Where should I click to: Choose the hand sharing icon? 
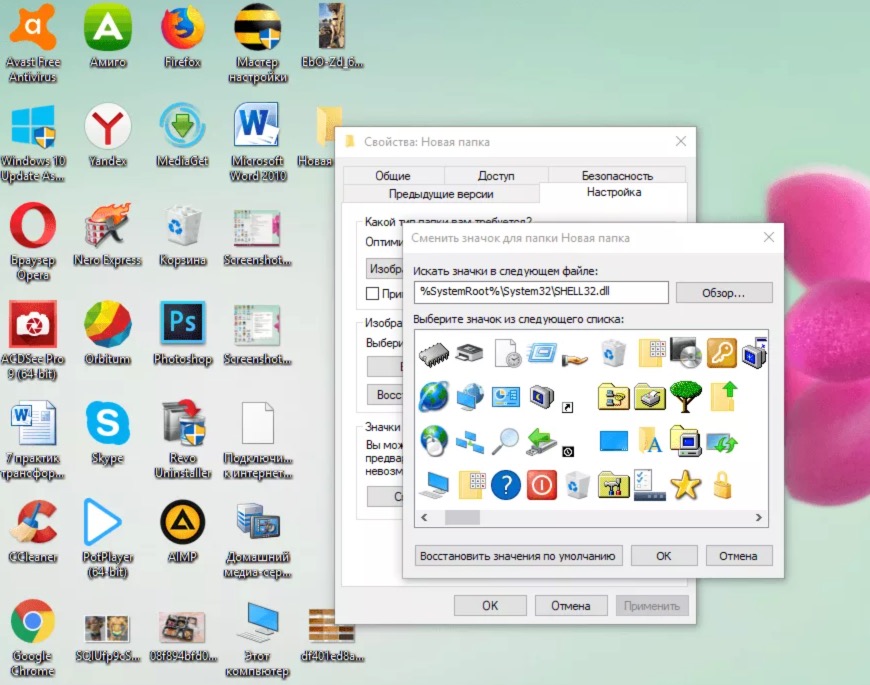(x=575, y=359)
